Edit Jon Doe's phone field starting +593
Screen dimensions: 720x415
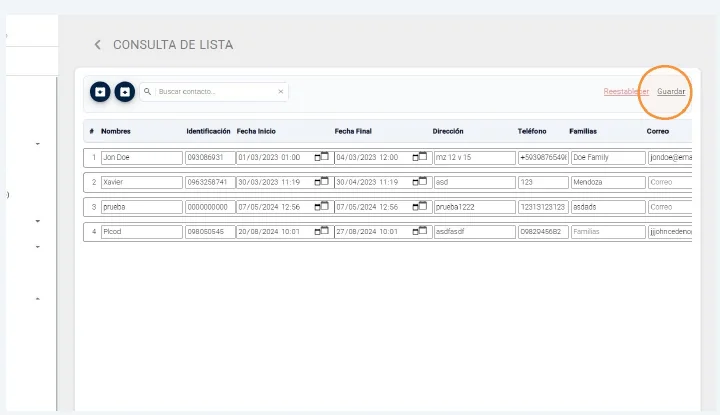543,157
